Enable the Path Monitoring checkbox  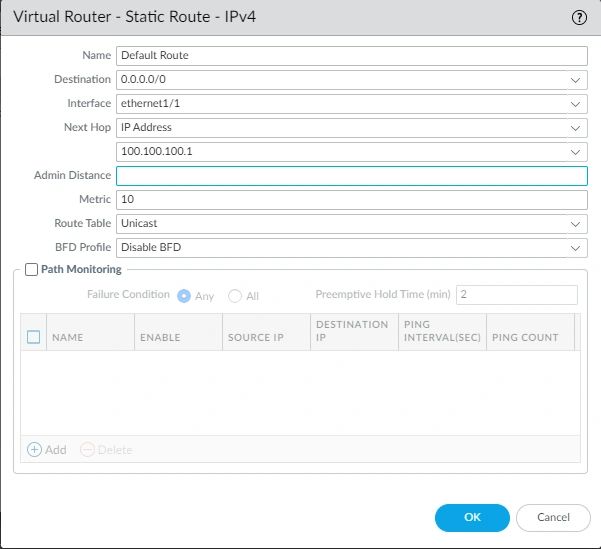(x=31, y=270)
